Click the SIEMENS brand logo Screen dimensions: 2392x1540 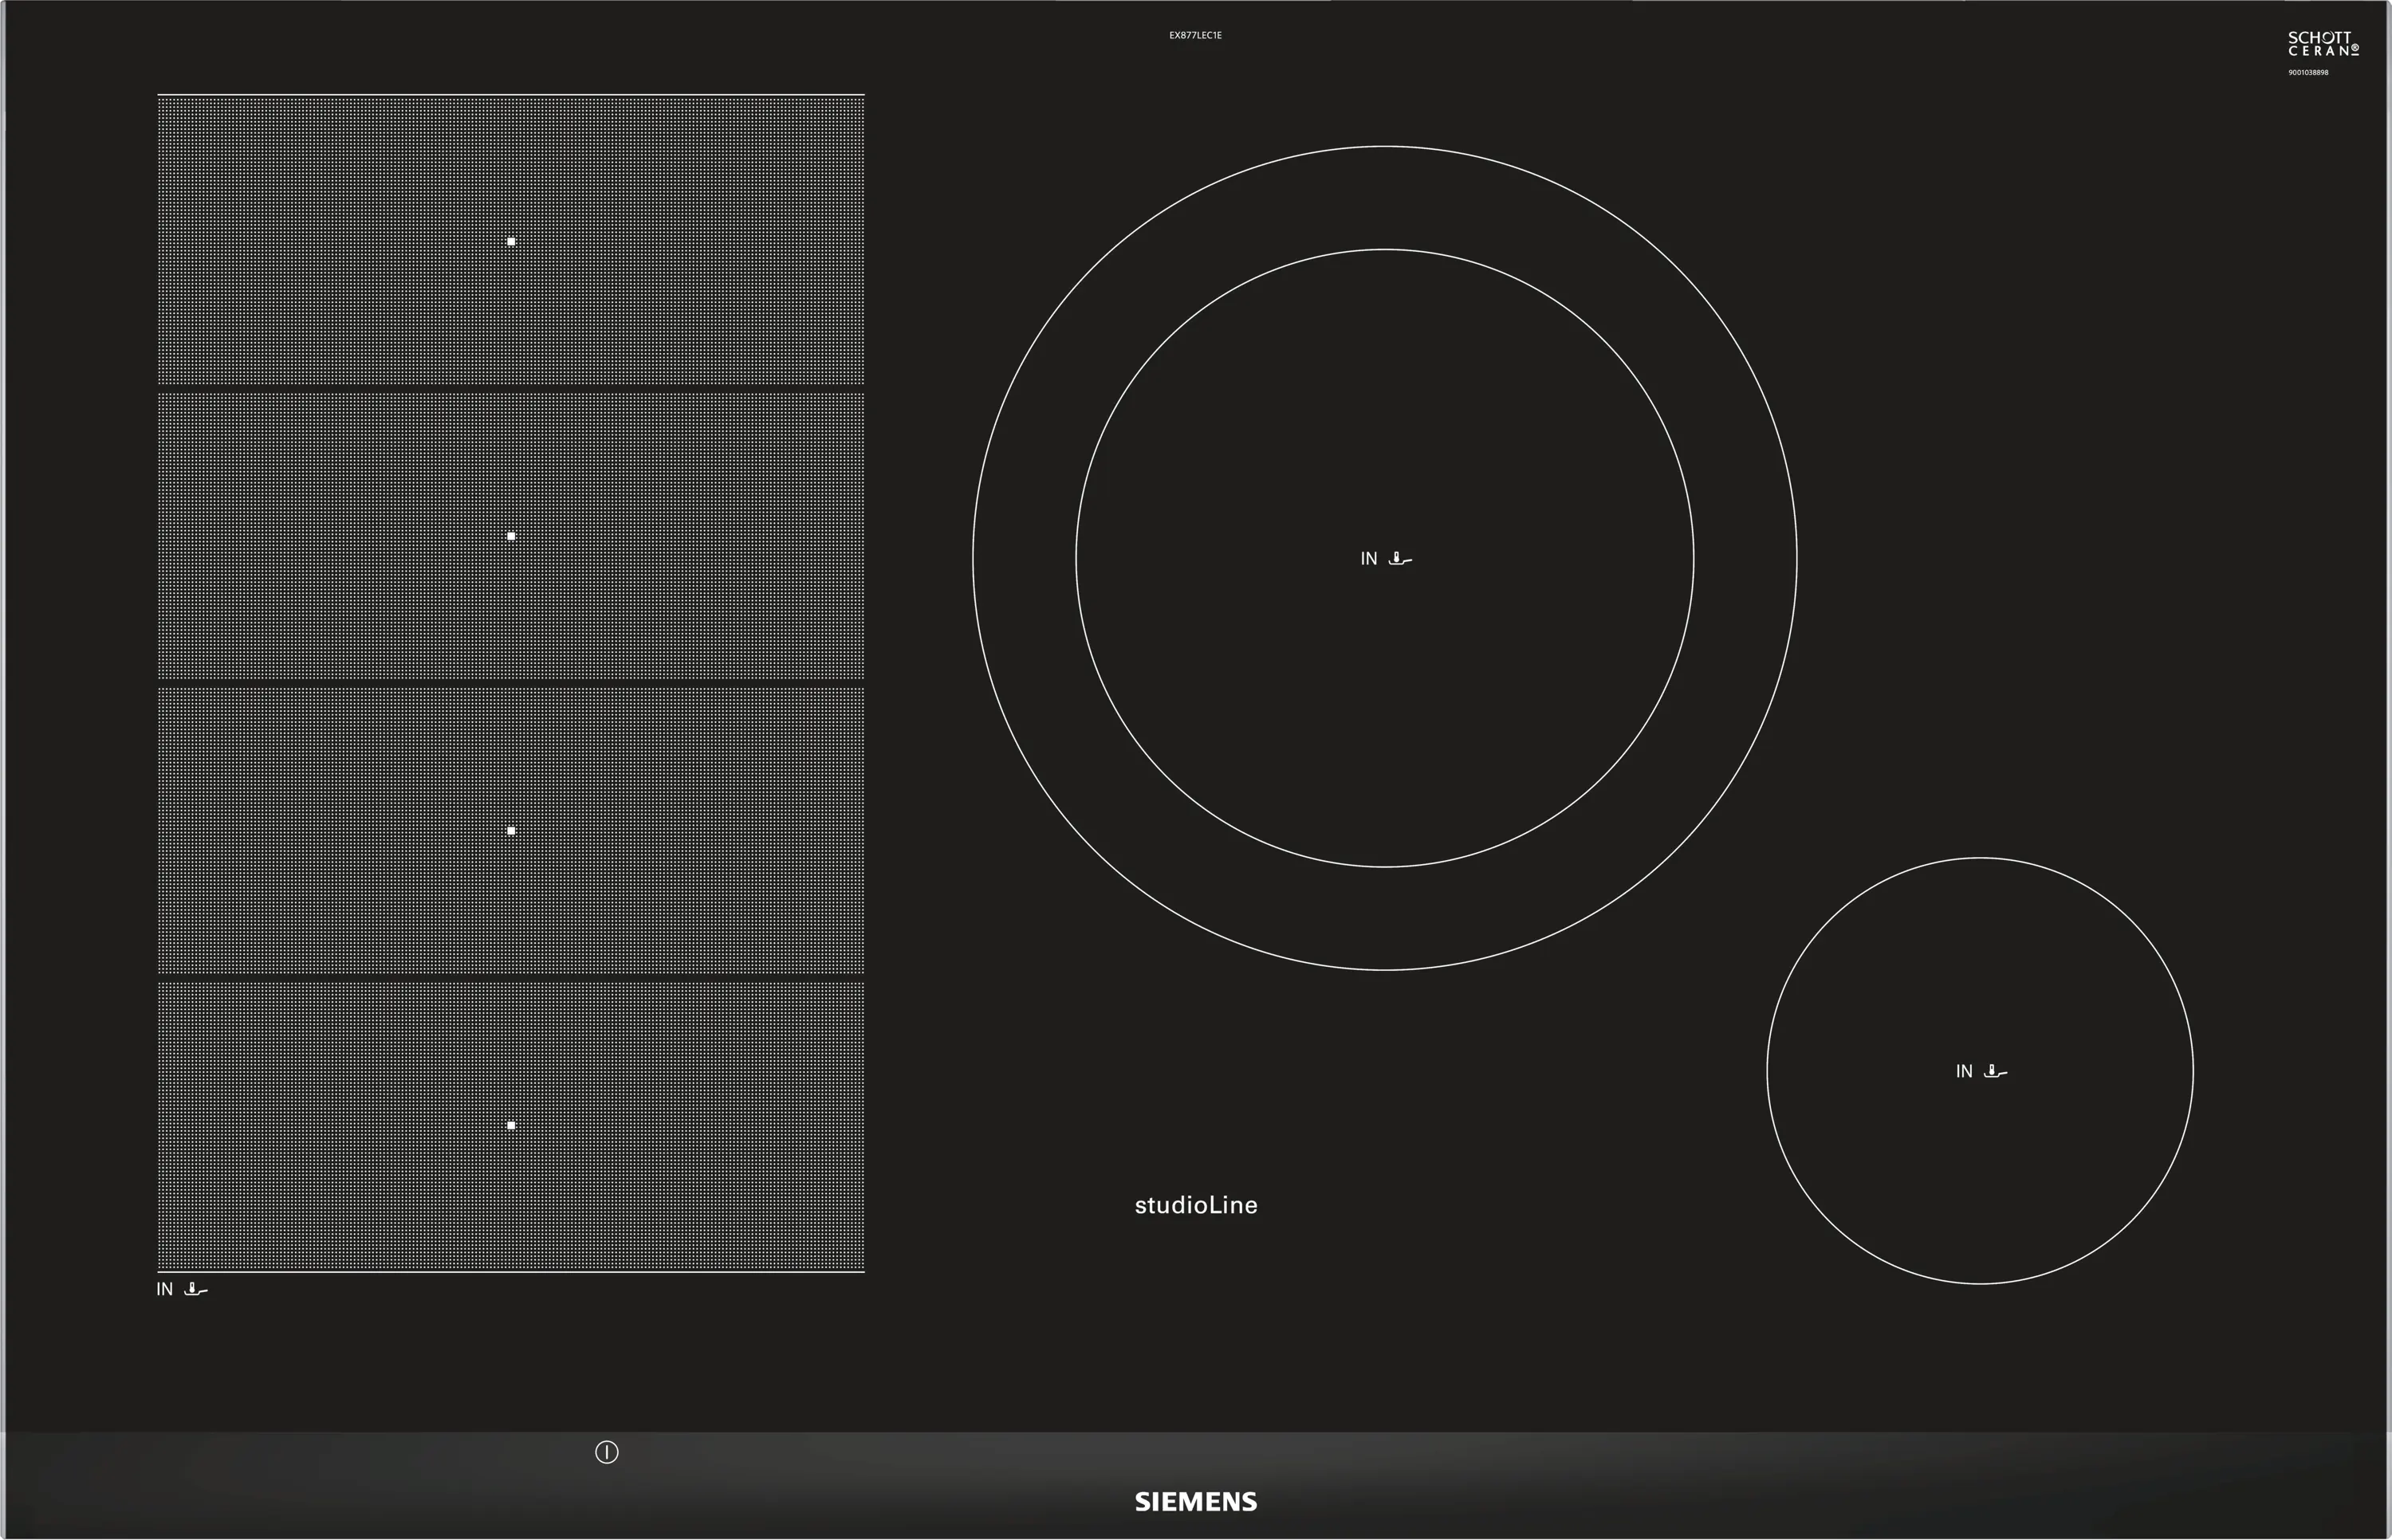1195,1501
